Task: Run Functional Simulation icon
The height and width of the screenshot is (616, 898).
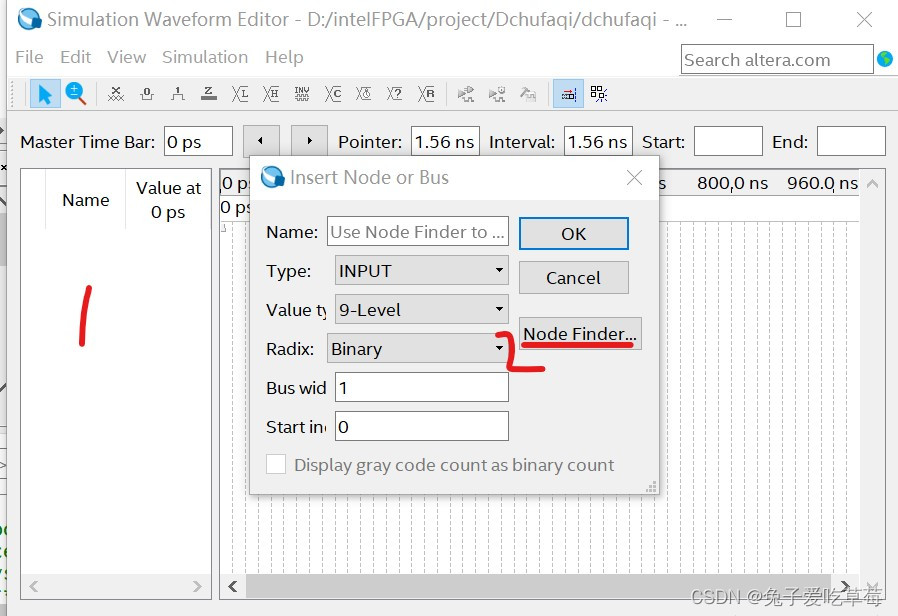Action: click(466, 94)
